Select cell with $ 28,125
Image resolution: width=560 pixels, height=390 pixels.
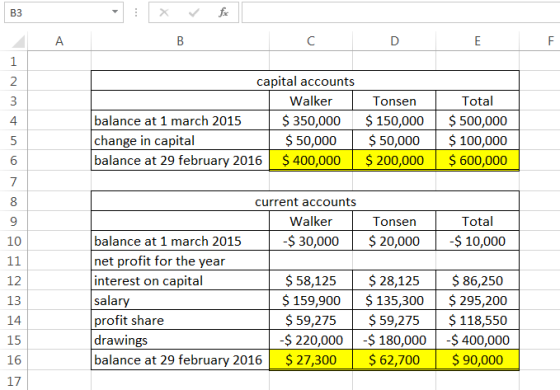(394, 281)
